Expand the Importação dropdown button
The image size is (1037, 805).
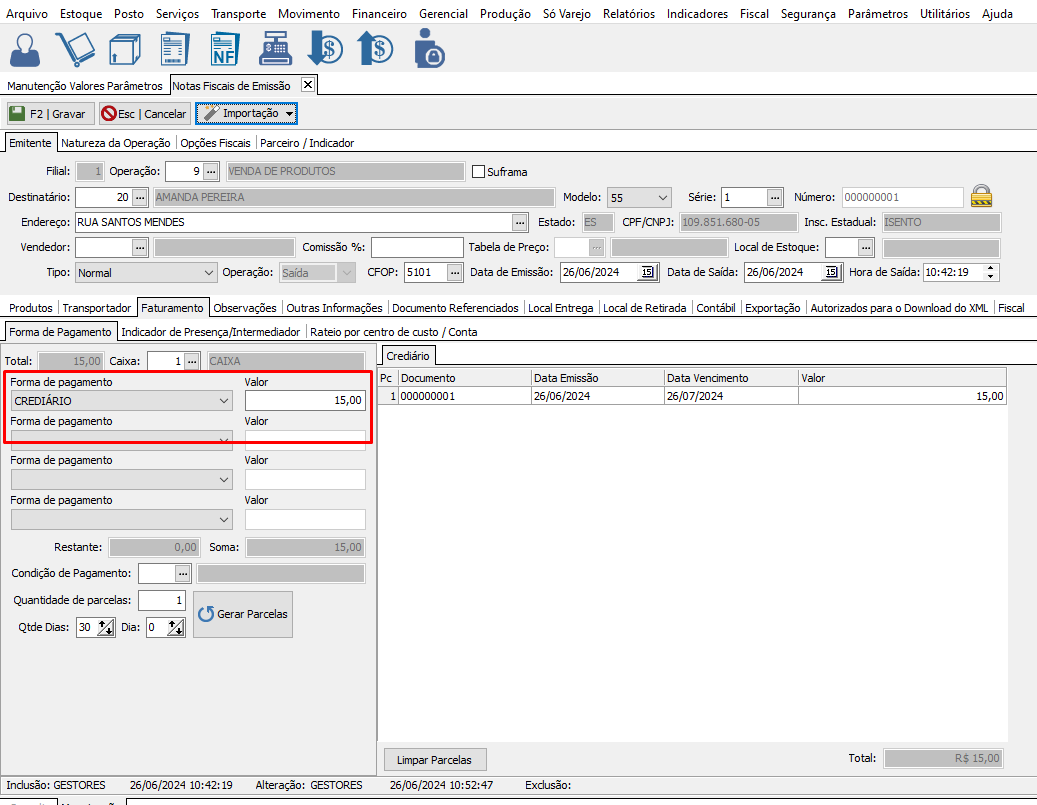289,114
